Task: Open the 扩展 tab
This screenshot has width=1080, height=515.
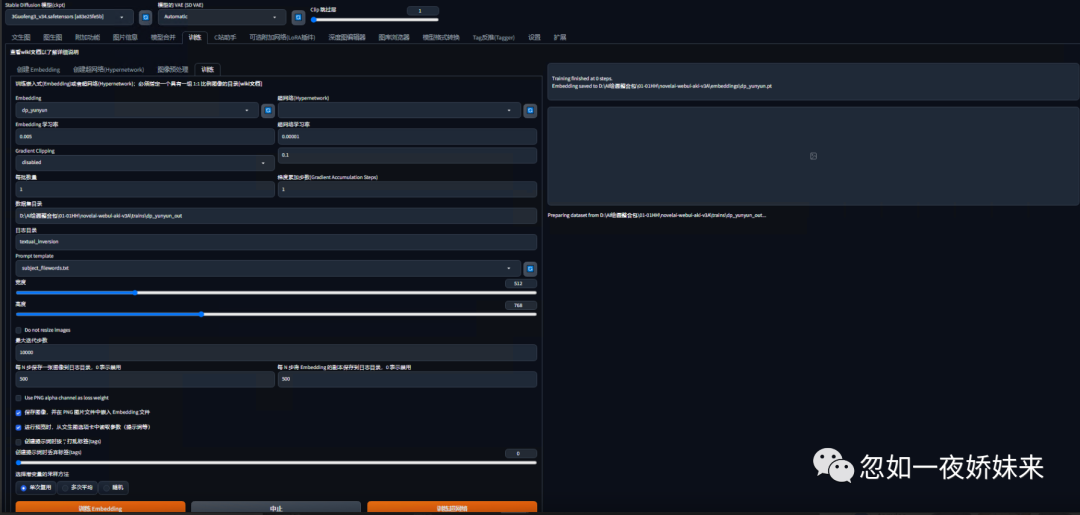Action: (560, 37)
